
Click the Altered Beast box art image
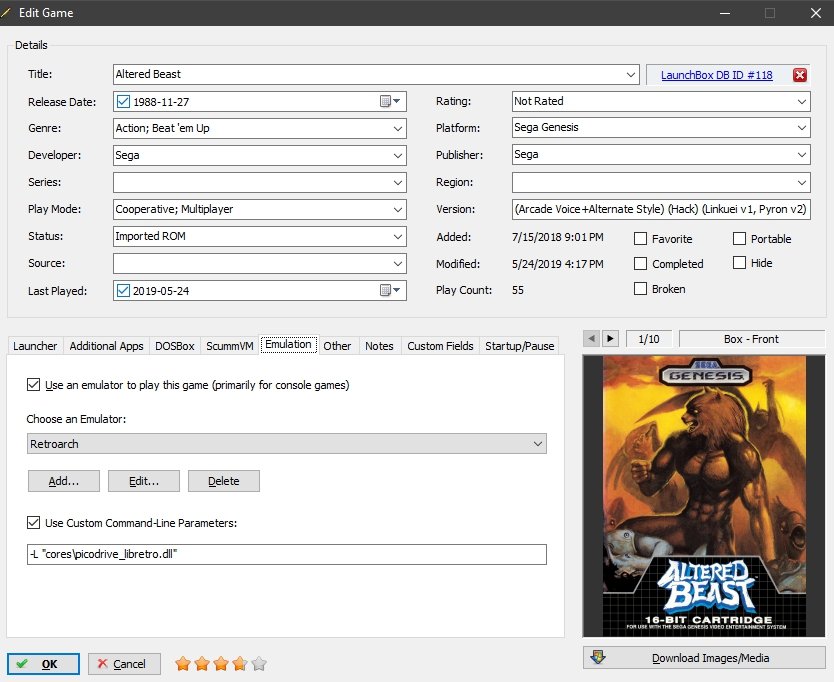point(704,496)
